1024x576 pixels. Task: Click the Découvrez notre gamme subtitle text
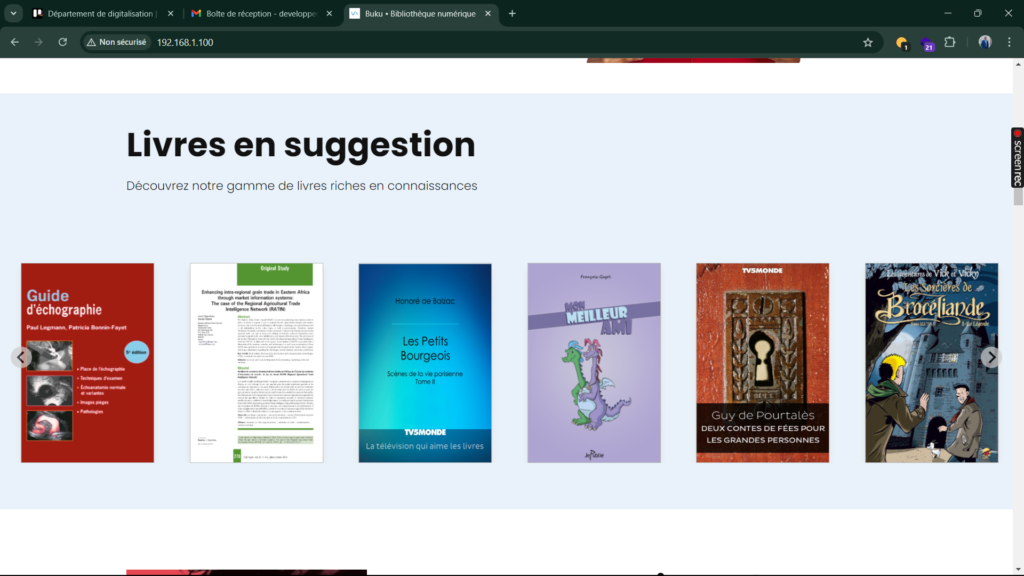(302, 185)
